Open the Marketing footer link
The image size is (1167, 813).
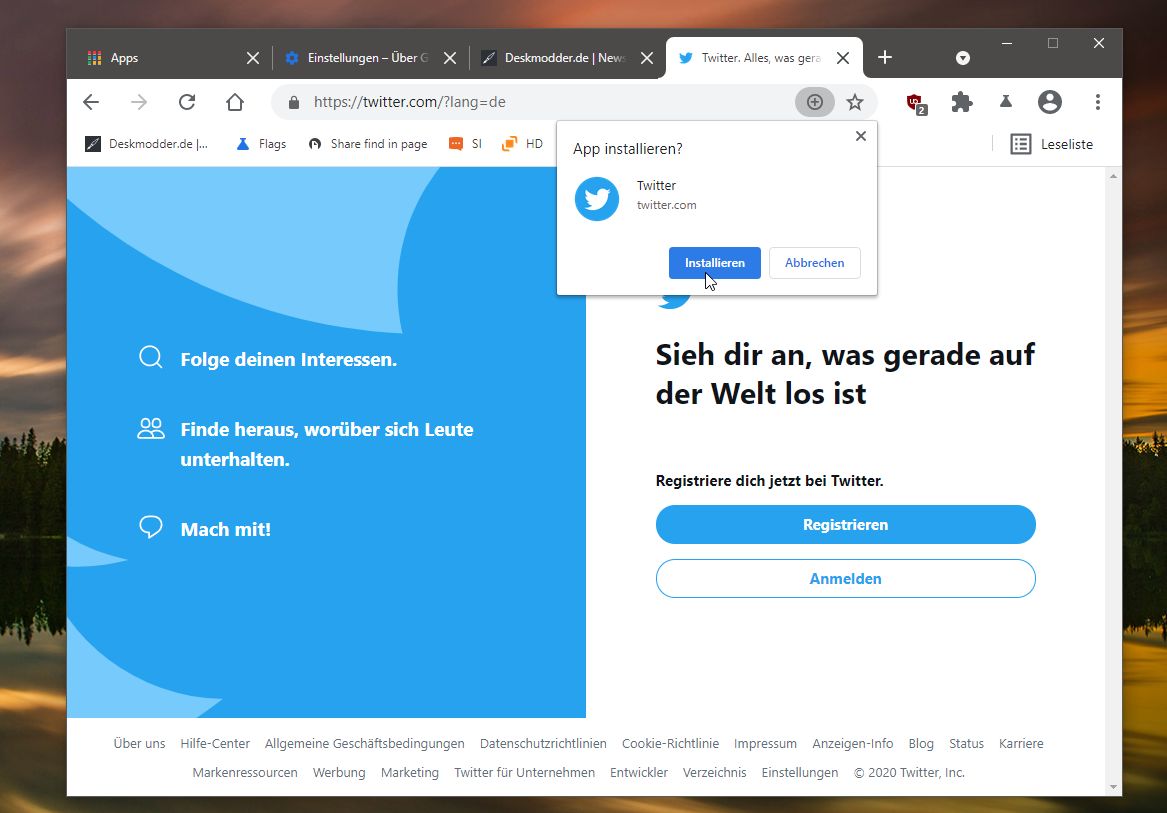pyautogui.click(x=410, y=773)
